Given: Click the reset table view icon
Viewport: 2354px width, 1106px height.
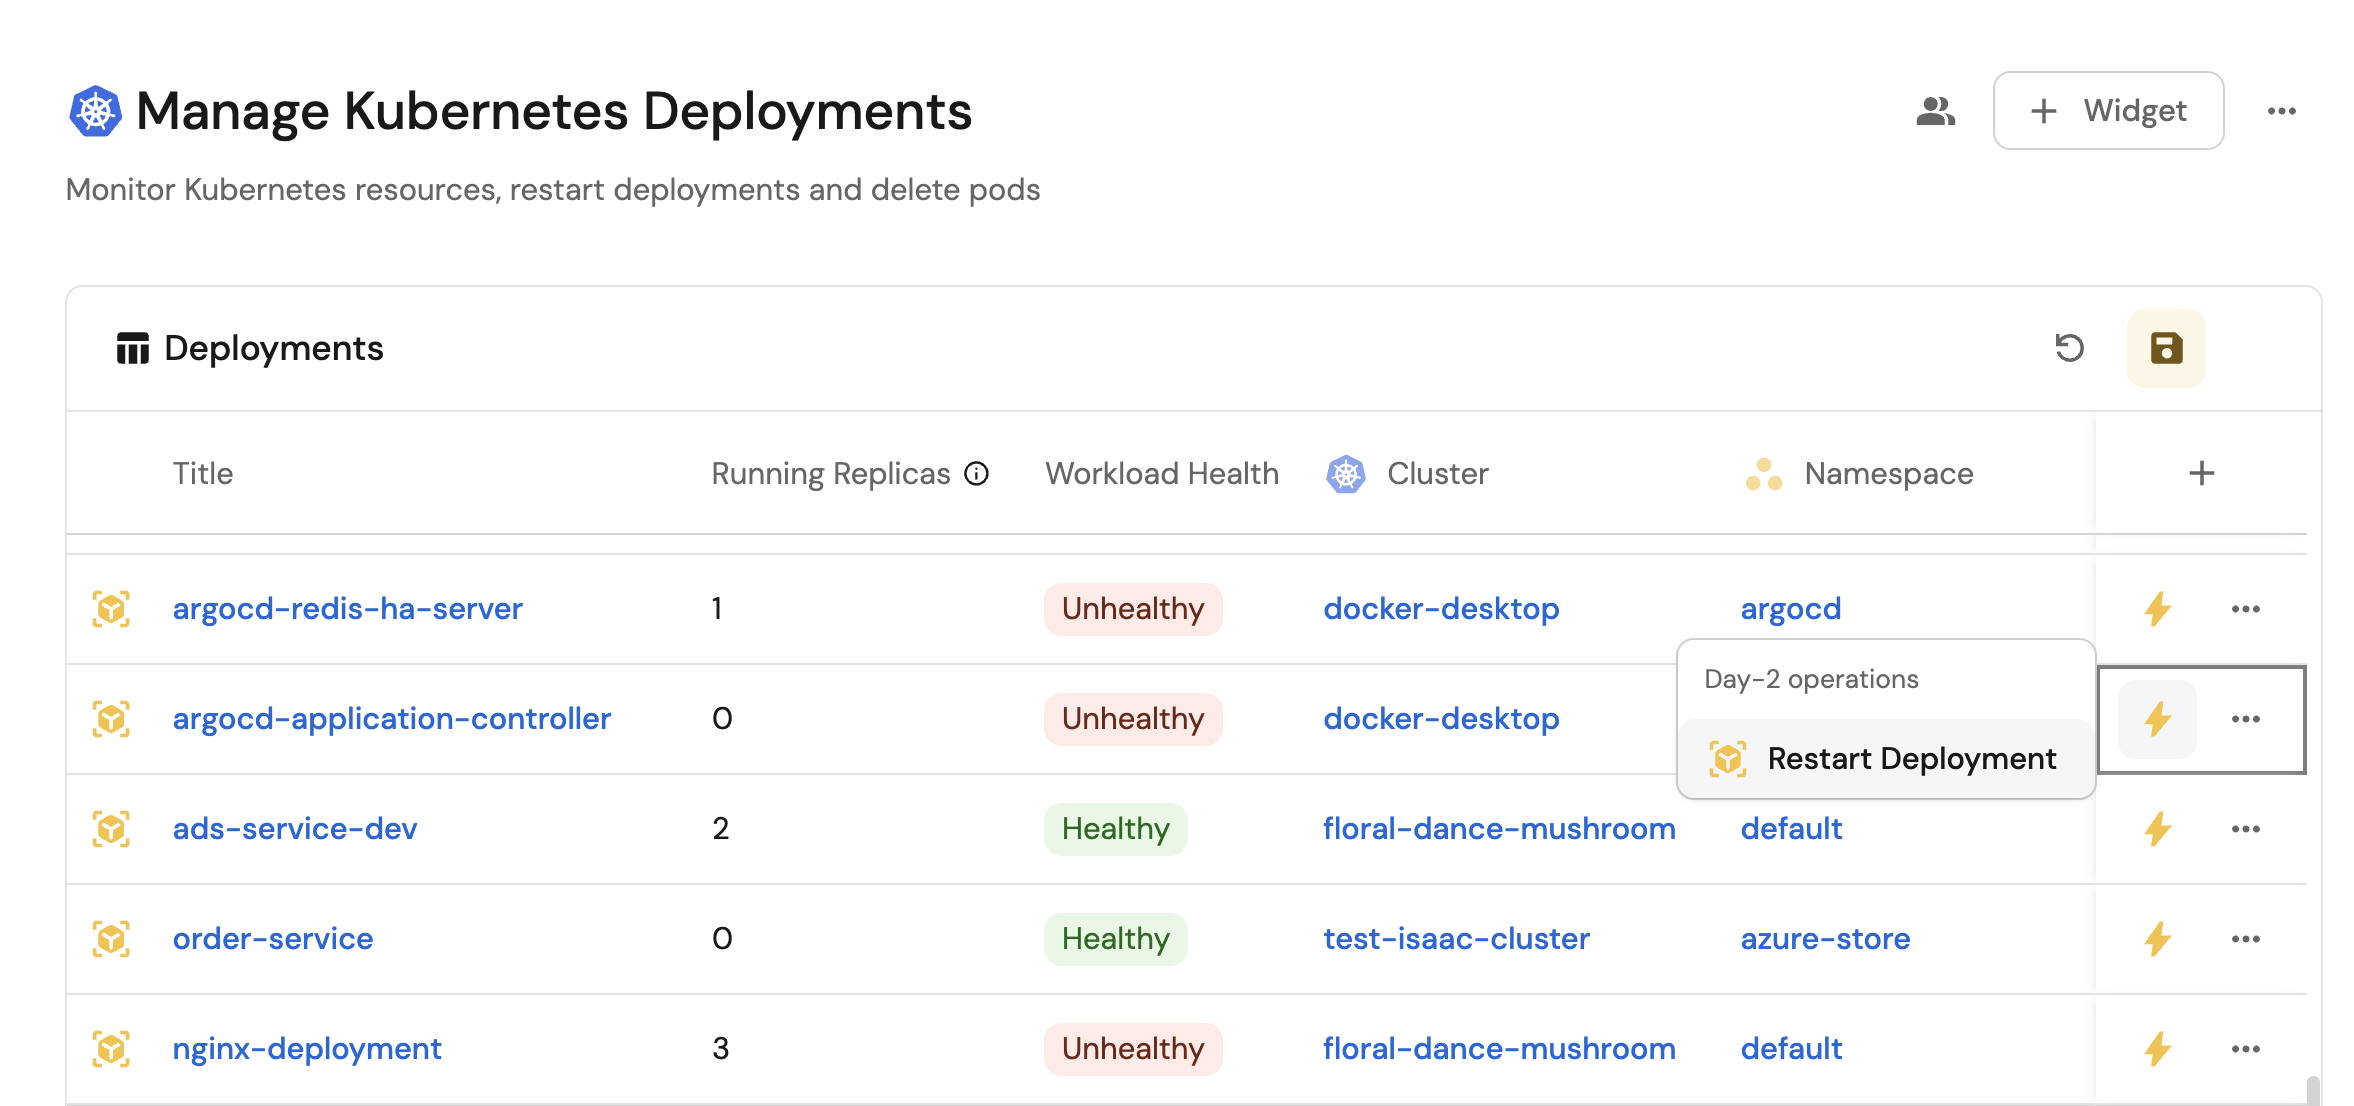Looking at the screenshot, I should (2069, 348).
